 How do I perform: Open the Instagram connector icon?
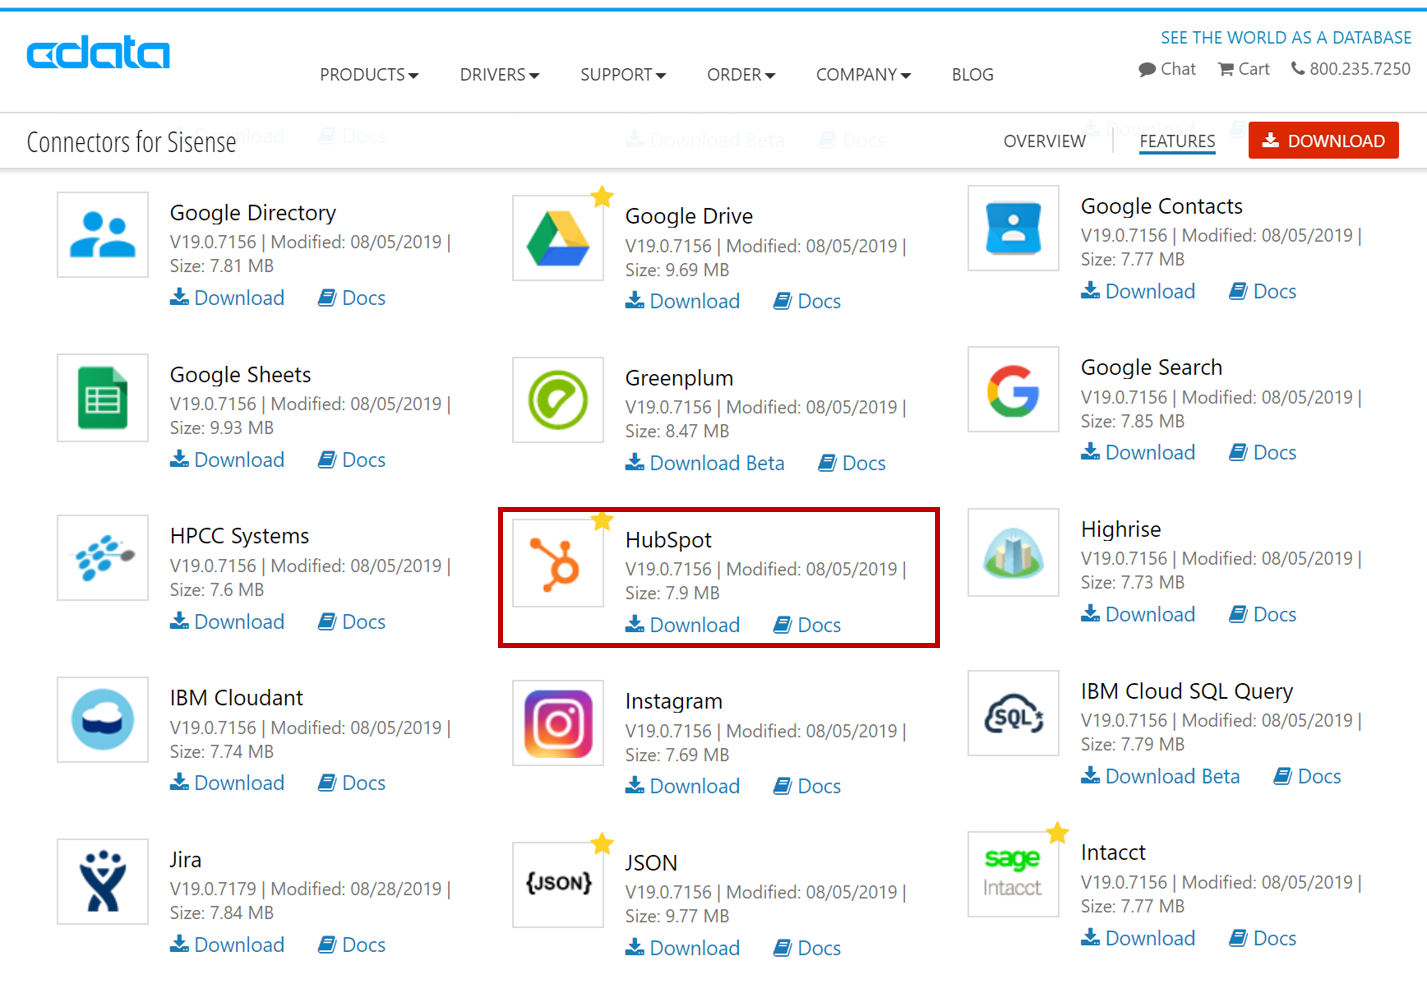[558, 723]
